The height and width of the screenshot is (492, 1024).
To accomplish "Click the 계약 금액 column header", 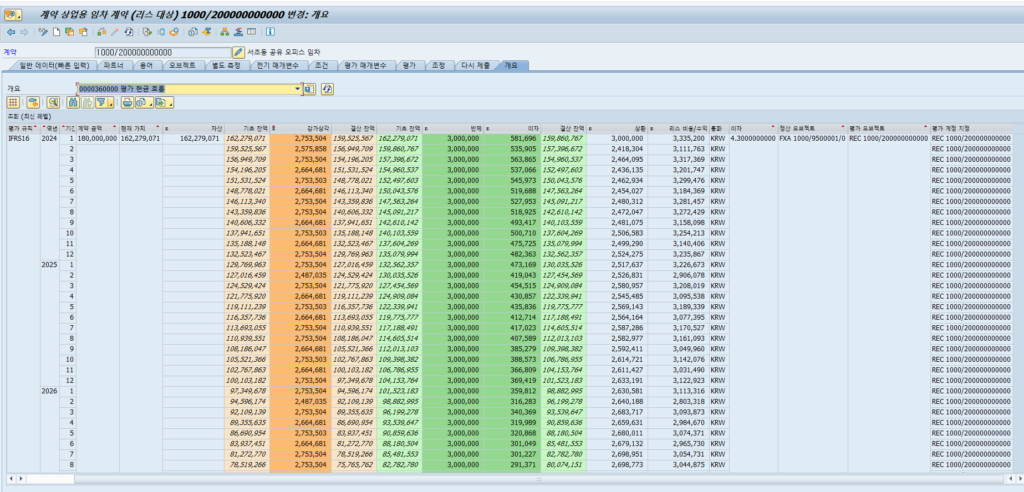I will click(97, 128).
